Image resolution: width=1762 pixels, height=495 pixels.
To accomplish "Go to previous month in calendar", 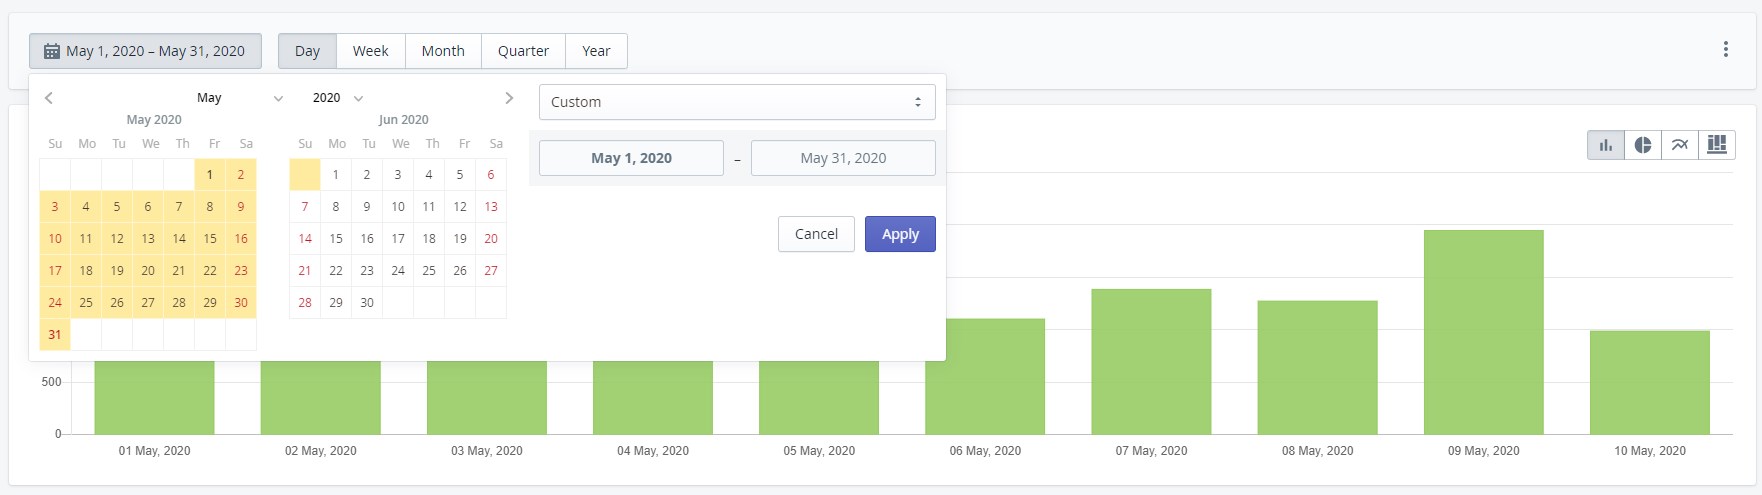I will click(x=49, y=98).
